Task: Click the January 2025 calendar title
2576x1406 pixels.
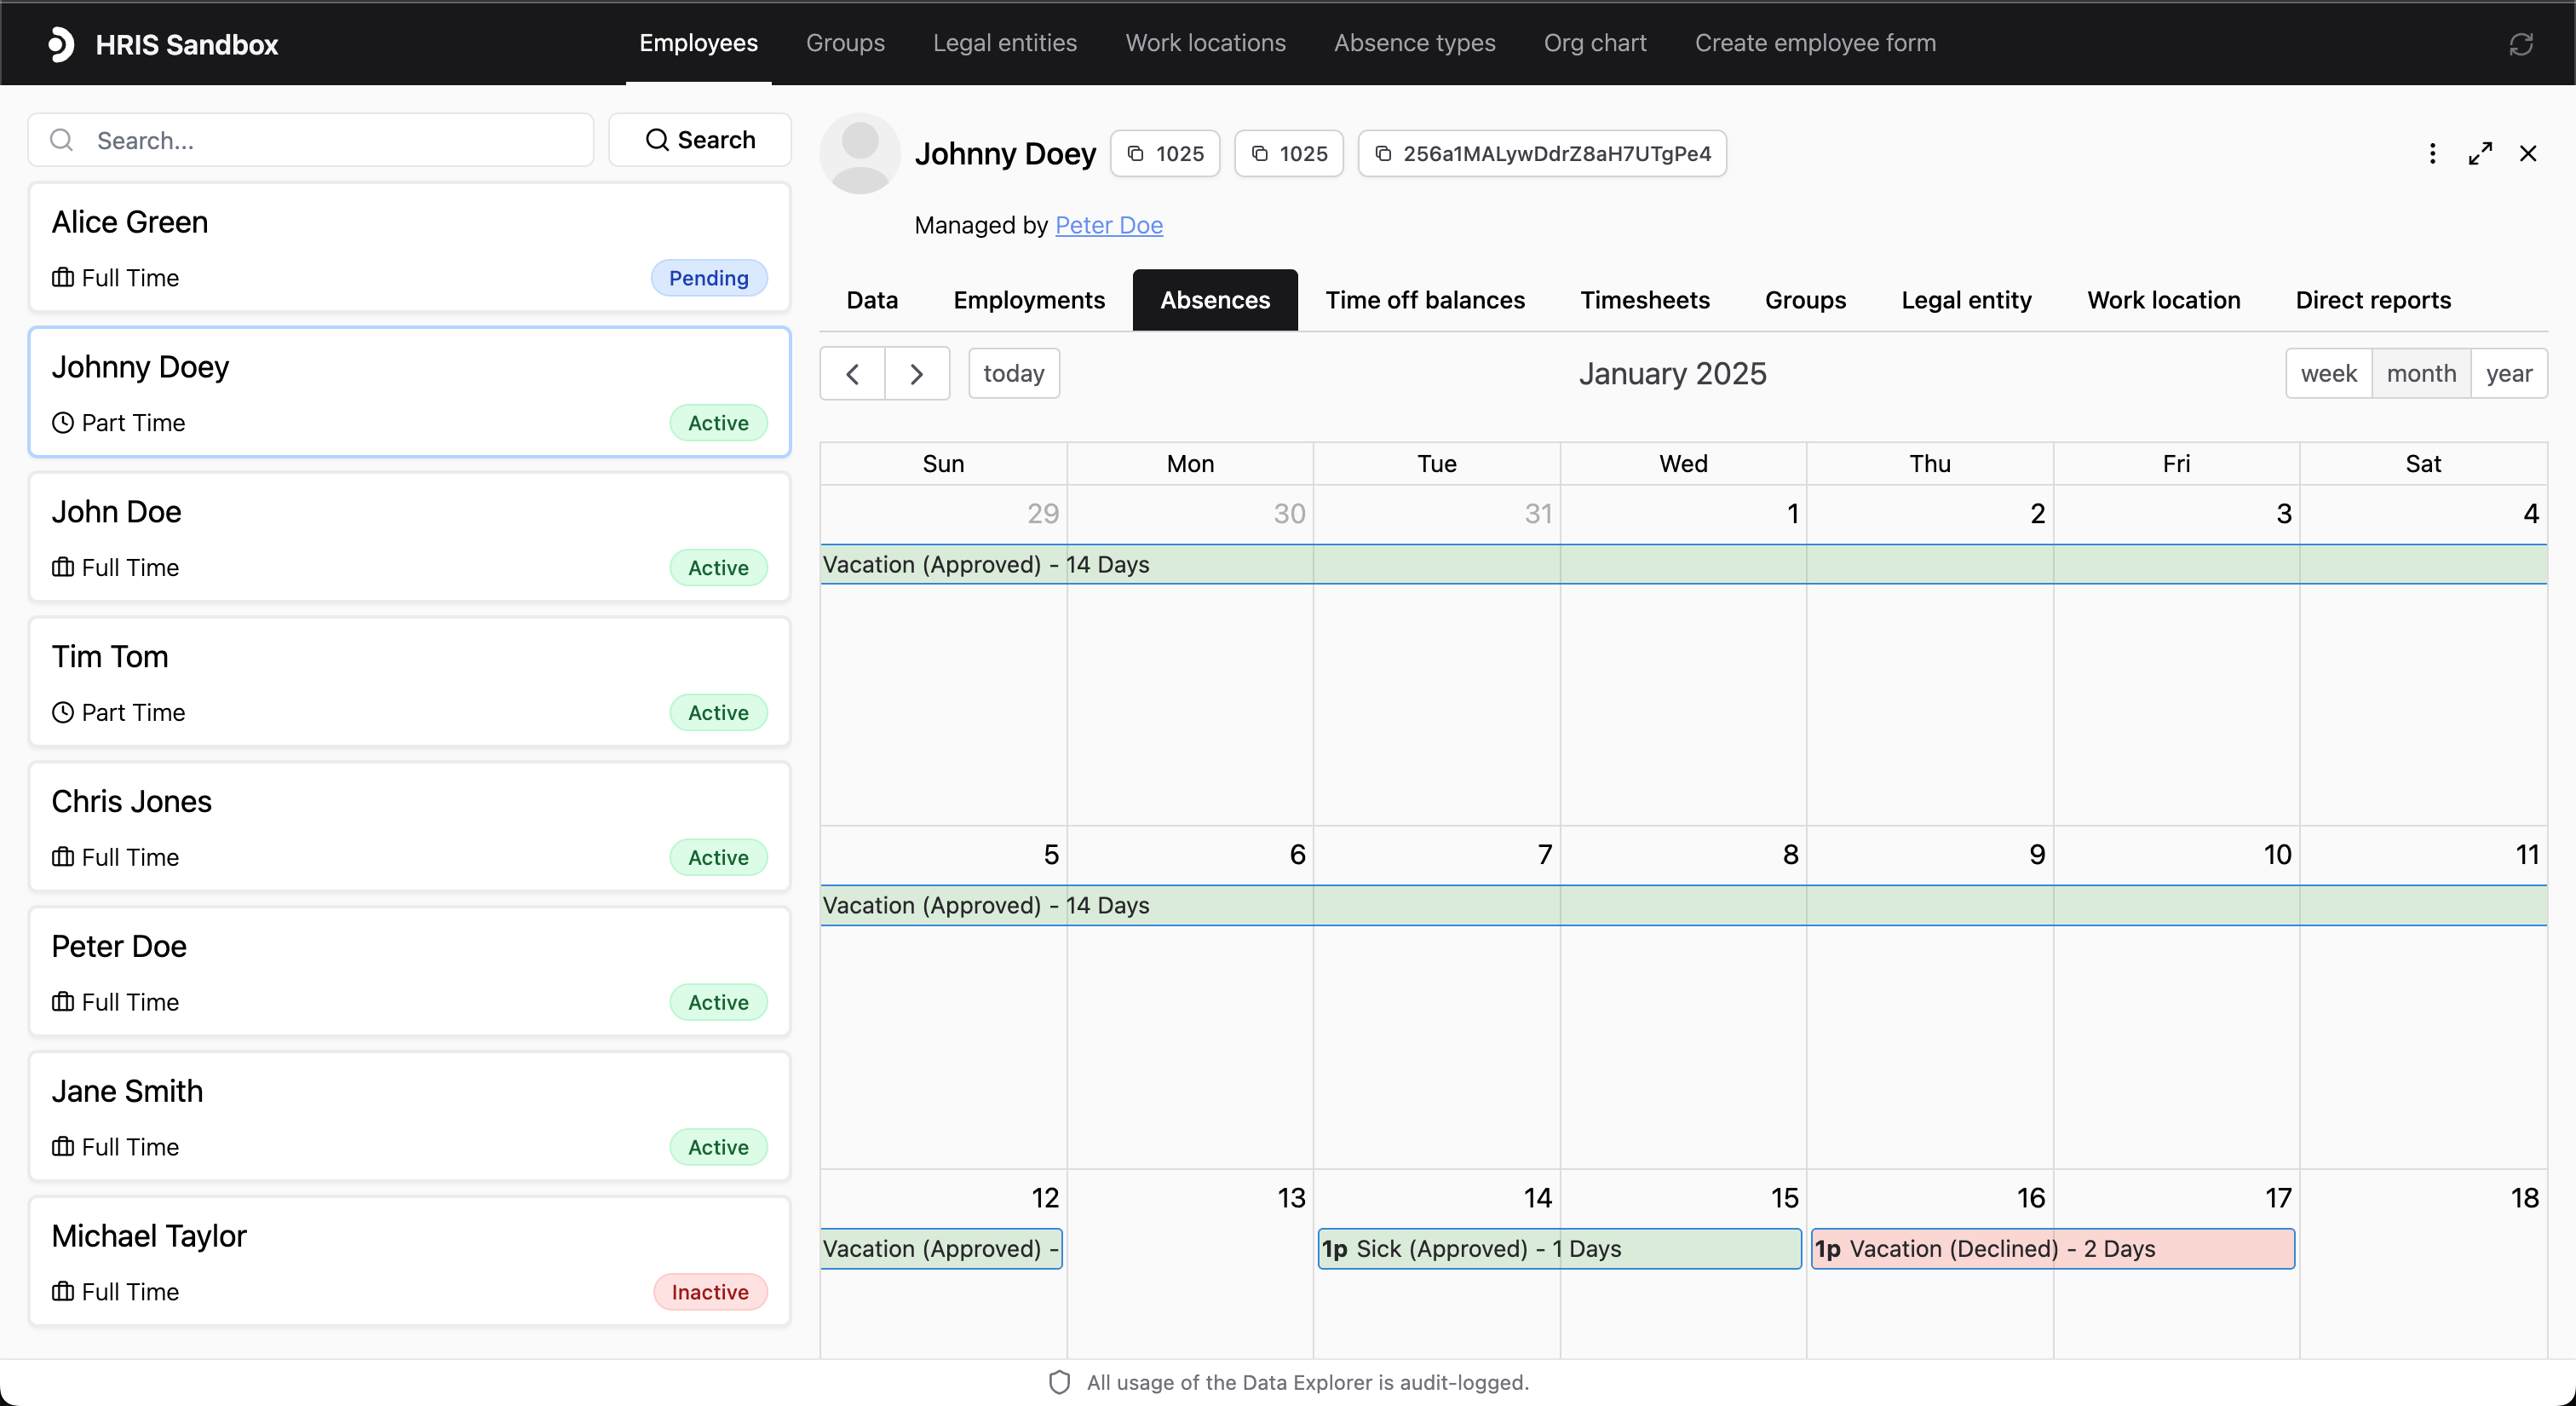Action: pos(1673,374)
